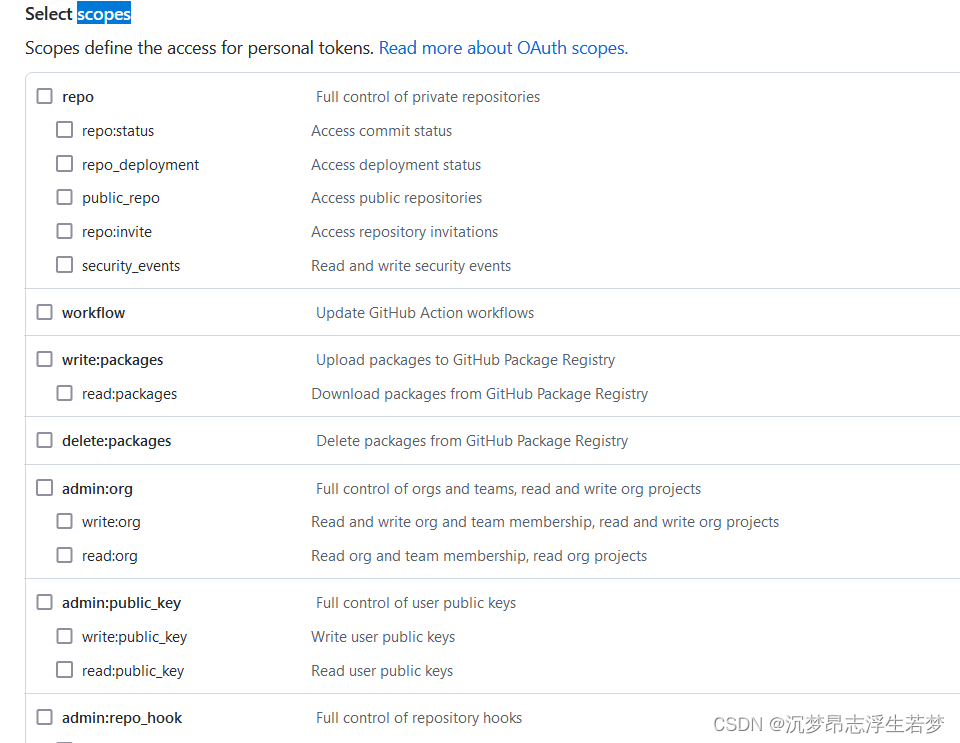The width and height of the screenshot is (960, 743).
Task: Enable the read:packages scope
Action: coord(64,392)
